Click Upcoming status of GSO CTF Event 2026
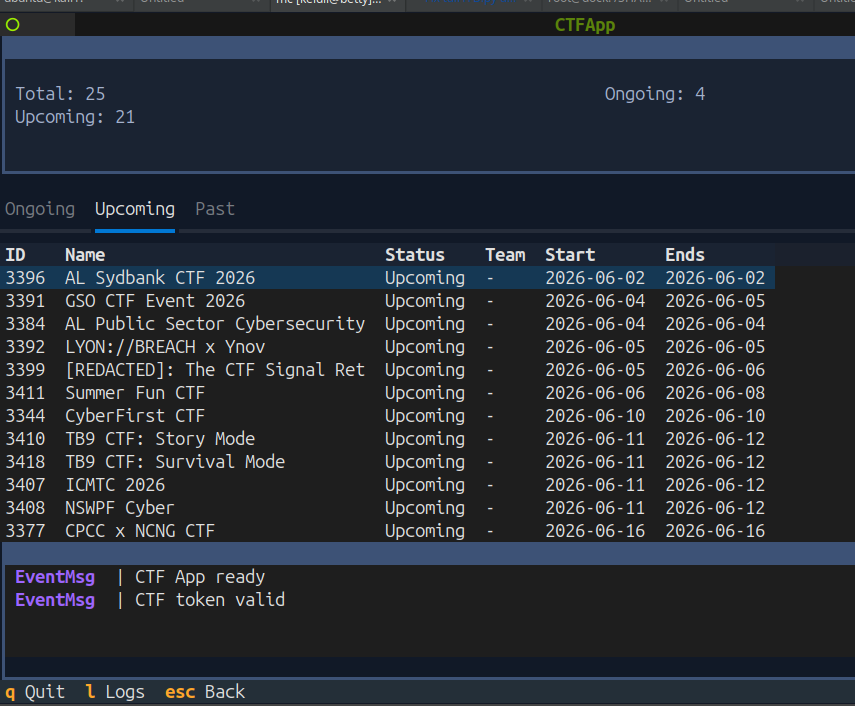This screenshot has width=855, height=706. [425, 301]
